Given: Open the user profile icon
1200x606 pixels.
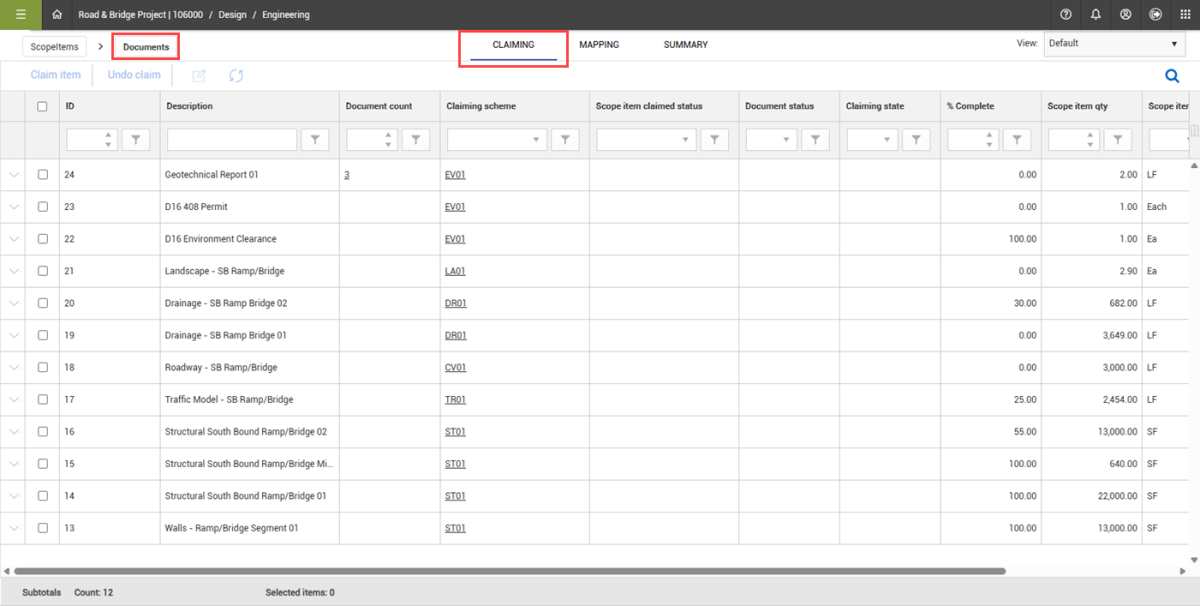Looking at the screenshot, I should (1126, 15).
